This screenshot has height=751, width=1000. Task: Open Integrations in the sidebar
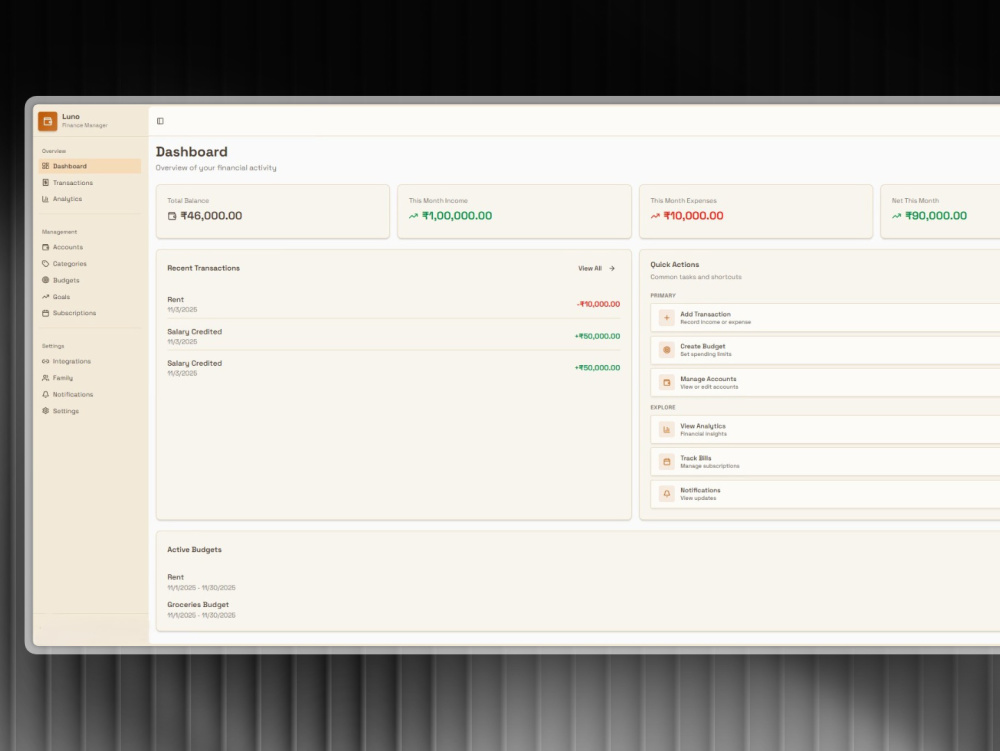(x=90, y=361)
